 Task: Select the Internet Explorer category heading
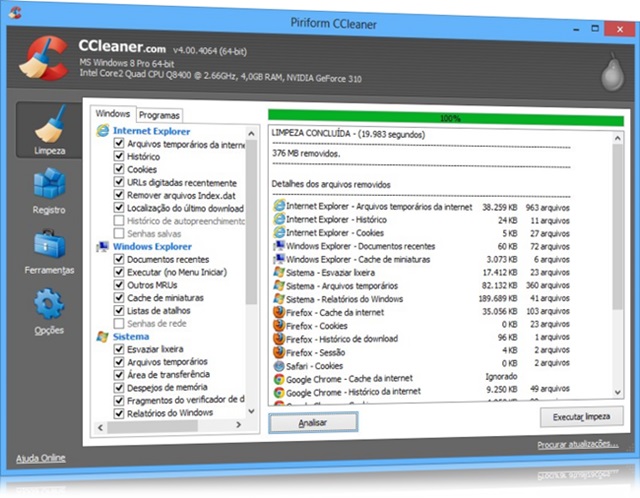(x=151, y=131)
